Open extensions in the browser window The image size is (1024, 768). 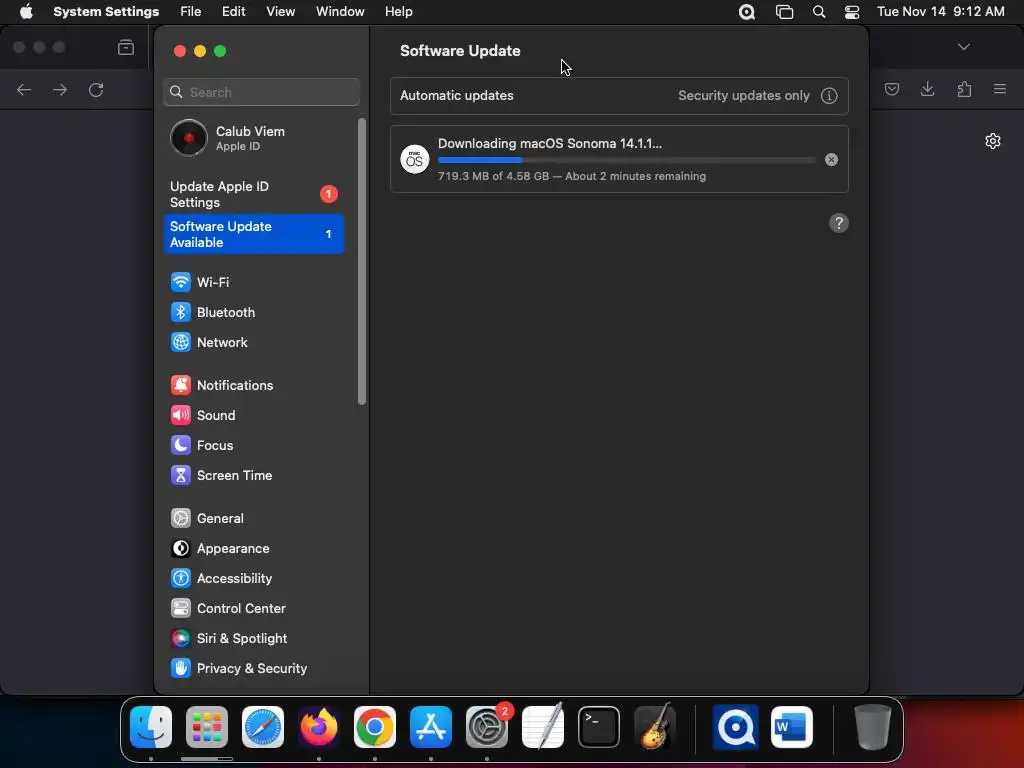964,89
